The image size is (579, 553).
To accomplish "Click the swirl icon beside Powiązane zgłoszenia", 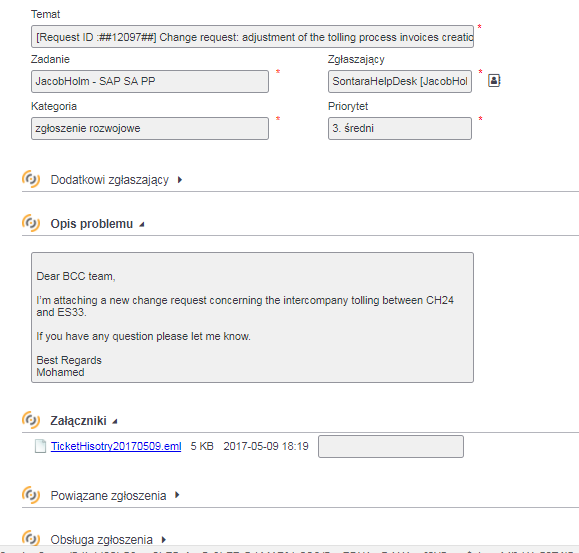I will 31,495.
